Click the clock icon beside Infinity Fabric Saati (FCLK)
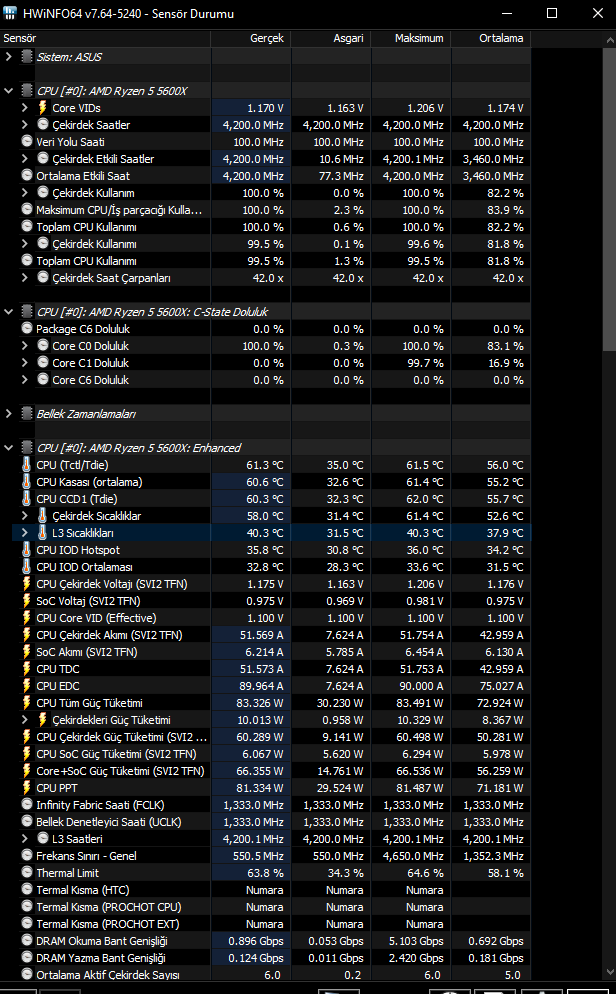 (x=27, y=804)
